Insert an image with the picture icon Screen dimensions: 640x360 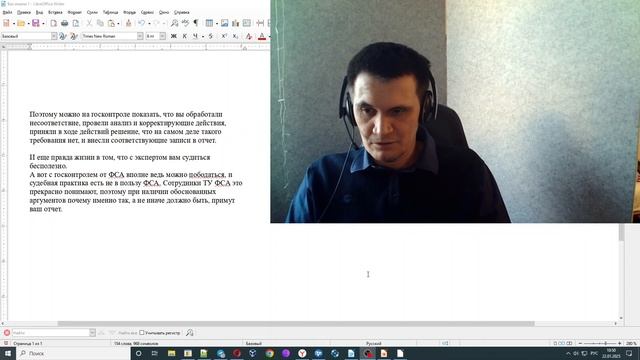(224, 23)
